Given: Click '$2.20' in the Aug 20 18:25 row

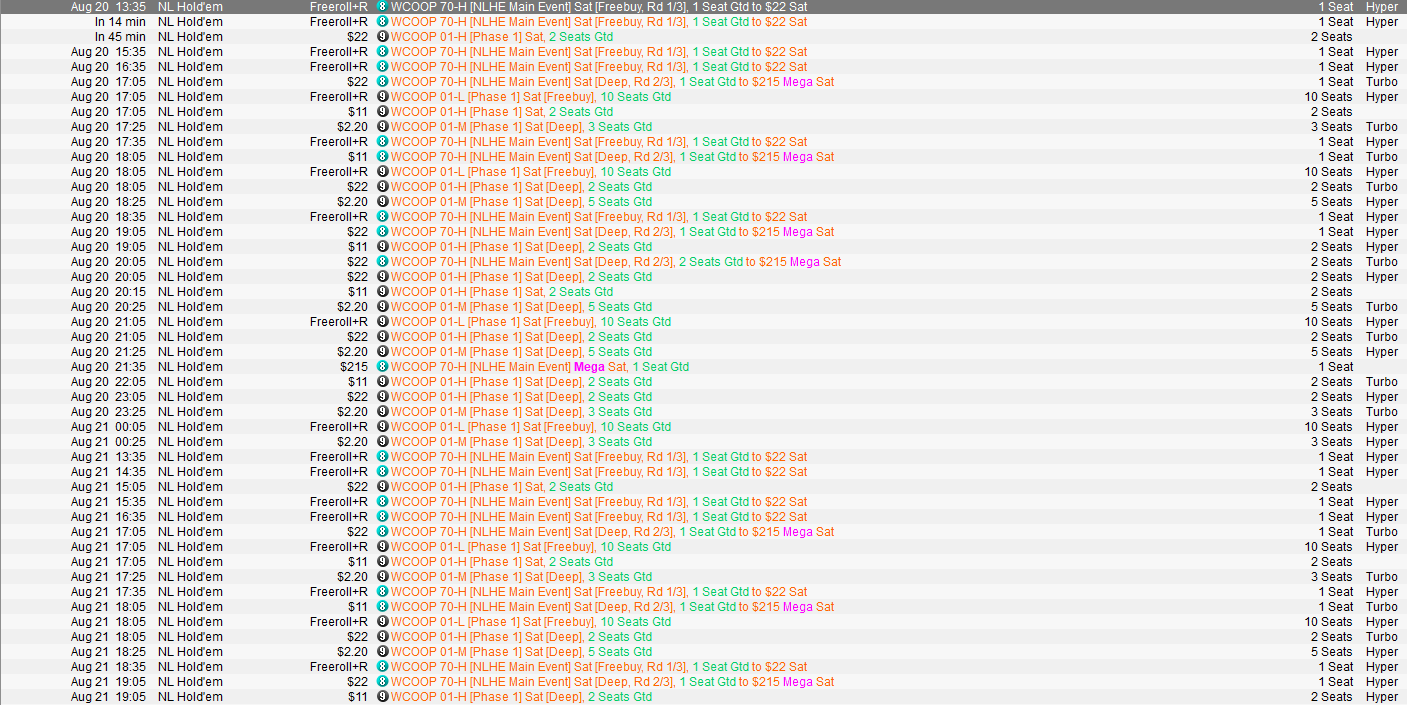Looking at the screenshot, I should tap(352, 201).
